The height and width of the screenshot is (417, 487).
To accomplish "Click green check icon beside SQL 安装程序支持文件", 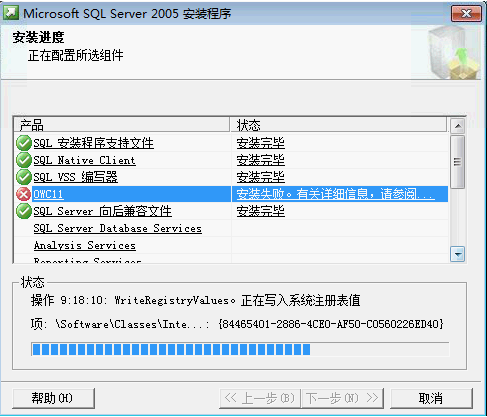I will pyautogui.click(x=24, y=143).
